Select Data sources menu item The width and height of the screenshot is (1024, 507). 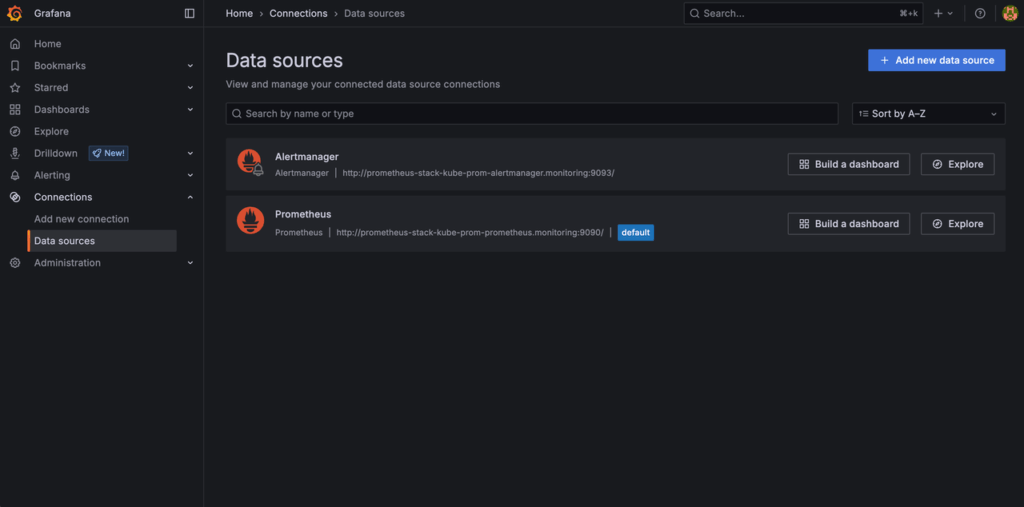click(103, 241)
